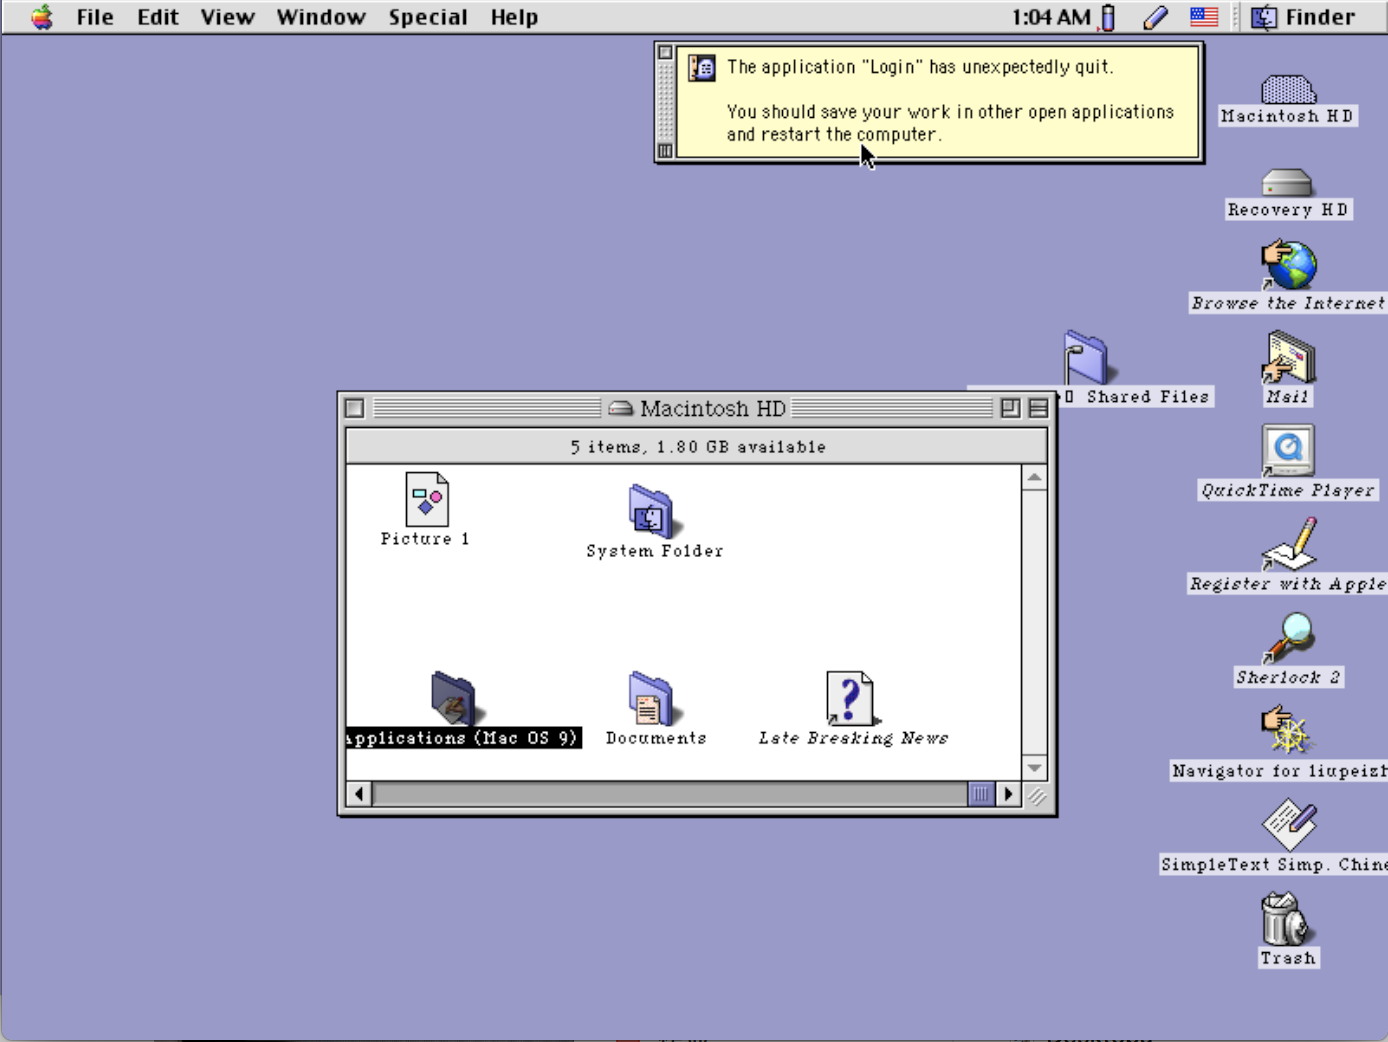Select the System Folder in the window
This screenshot has width=1388, height=1042.
coord(651,512)
